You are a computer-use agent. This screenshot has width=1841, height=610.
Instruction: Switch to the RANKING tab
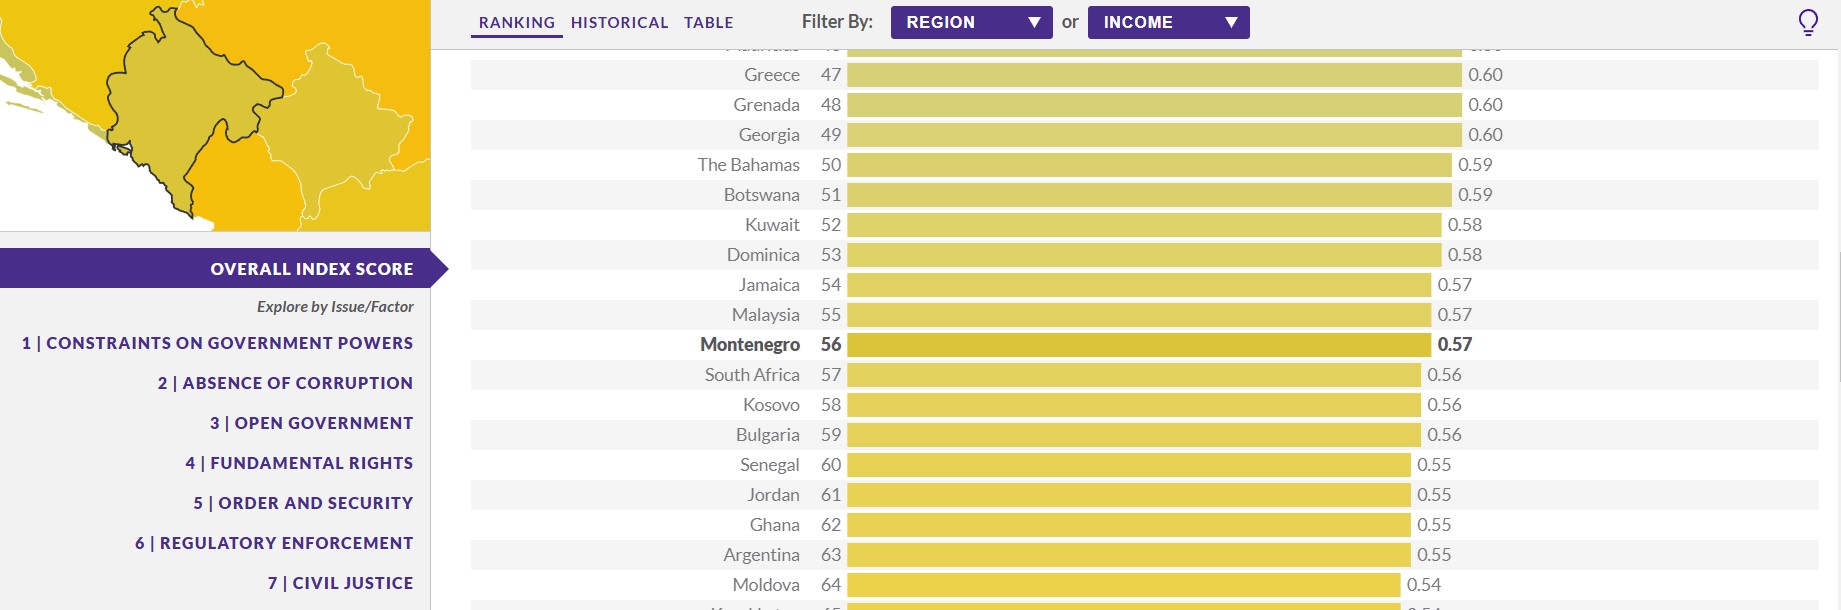[x=516, y=22]
